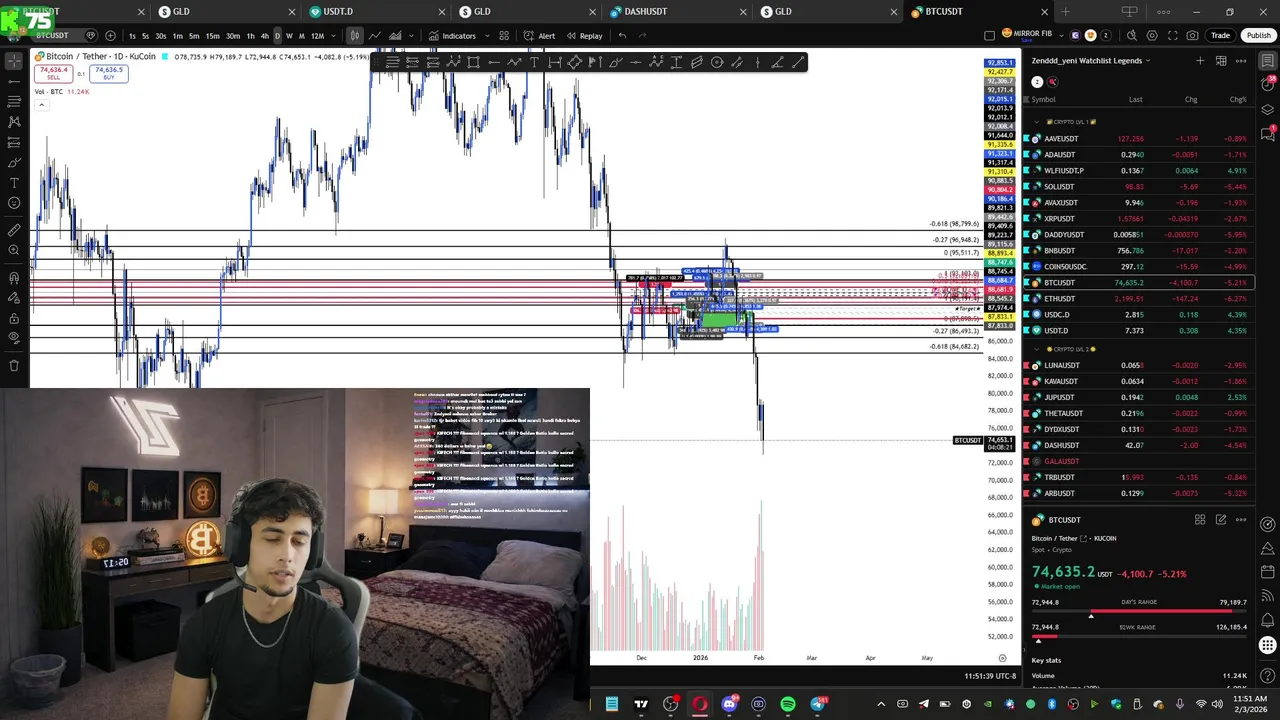
Task: Open Discord from taskbar
Action: (729, 704)
